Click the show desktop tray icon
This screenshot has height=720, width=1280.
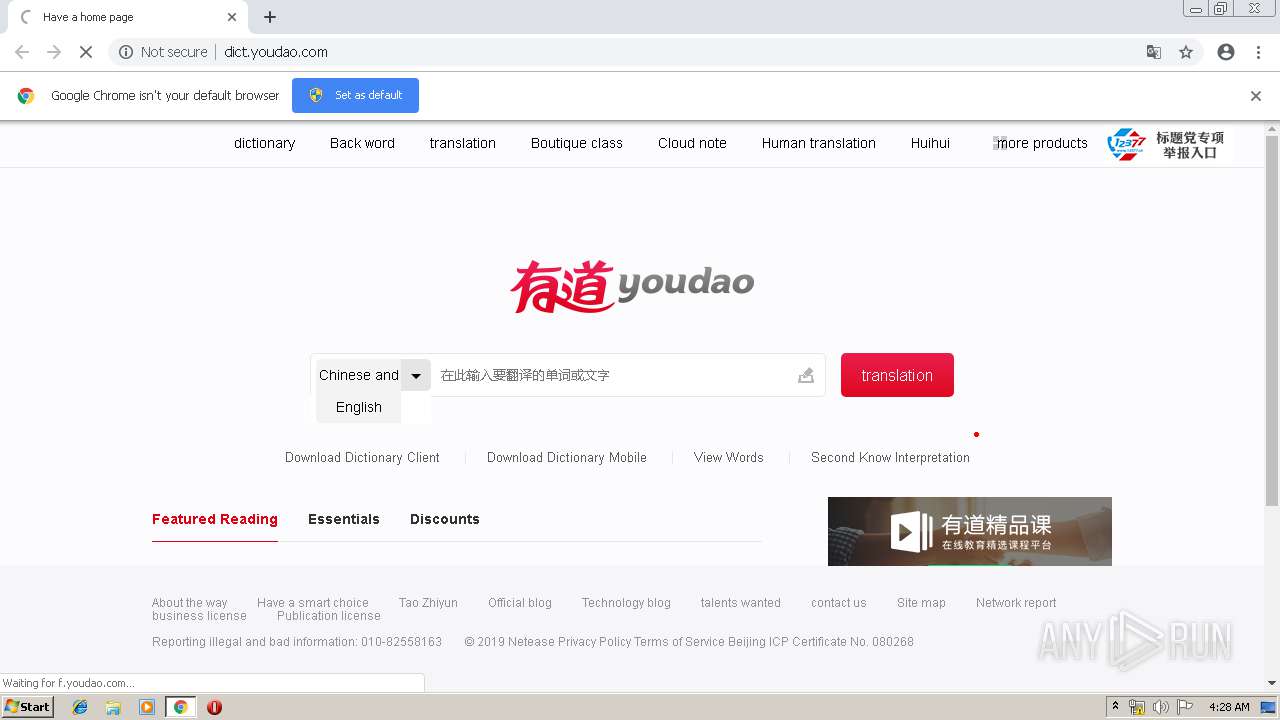1268,707
